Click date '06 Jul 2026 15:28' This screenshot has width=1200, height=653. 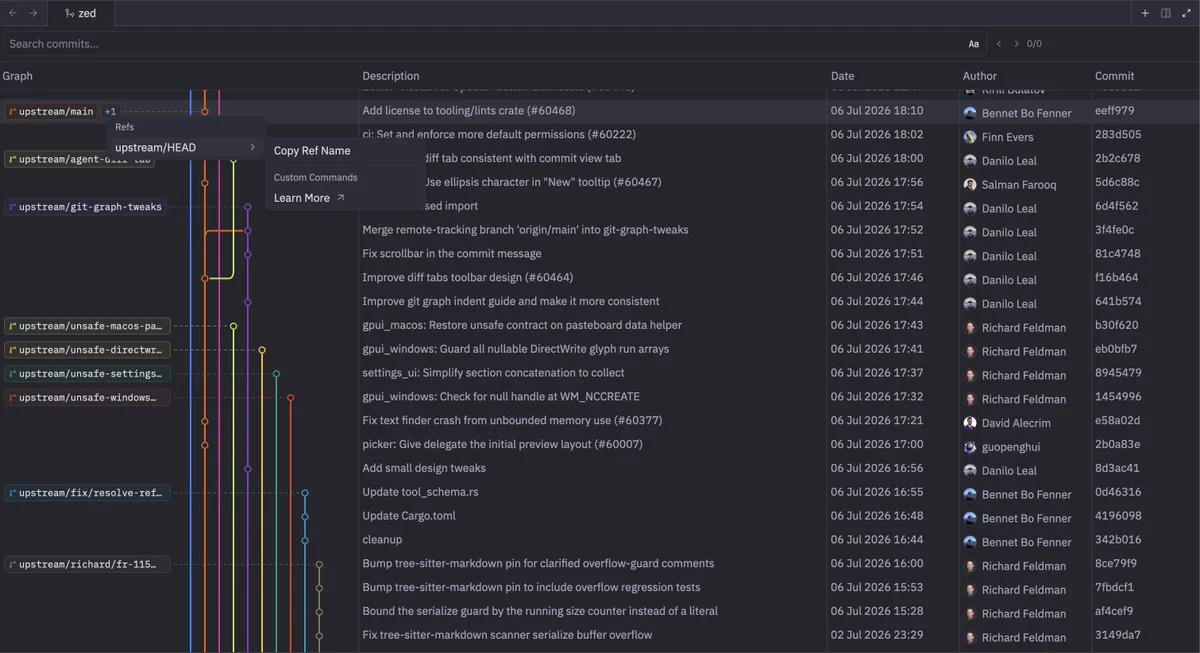[877, 611]
